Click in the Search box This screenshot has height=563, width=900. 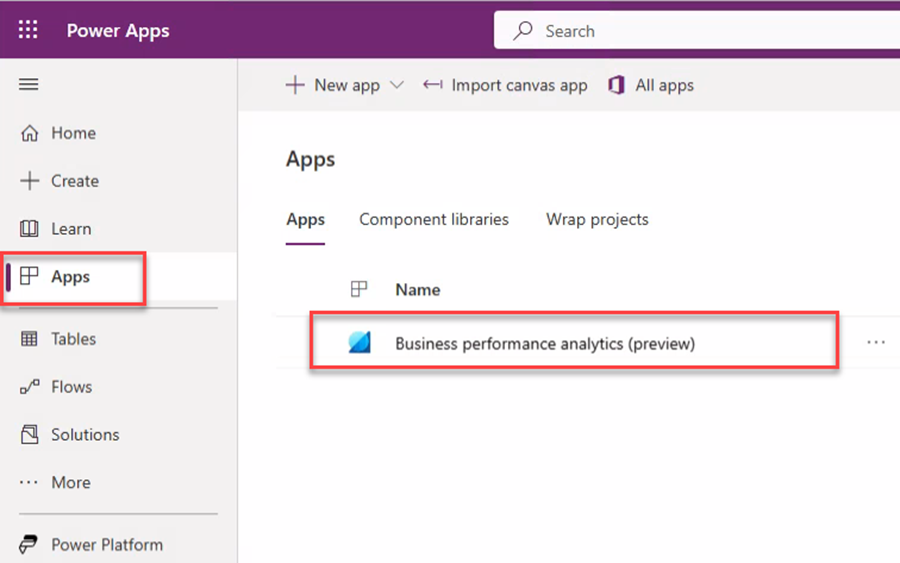point(697,30)
